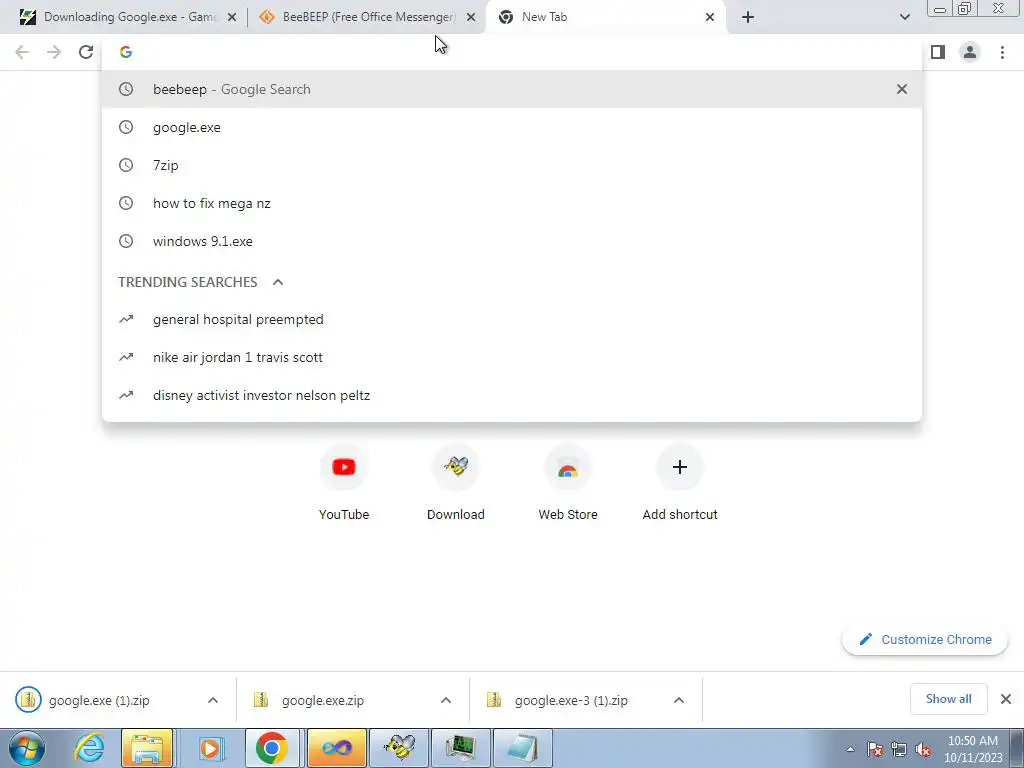
Task: Select trending search 'nike air jordan 1 travis scott'
Action: click(512, 357)
